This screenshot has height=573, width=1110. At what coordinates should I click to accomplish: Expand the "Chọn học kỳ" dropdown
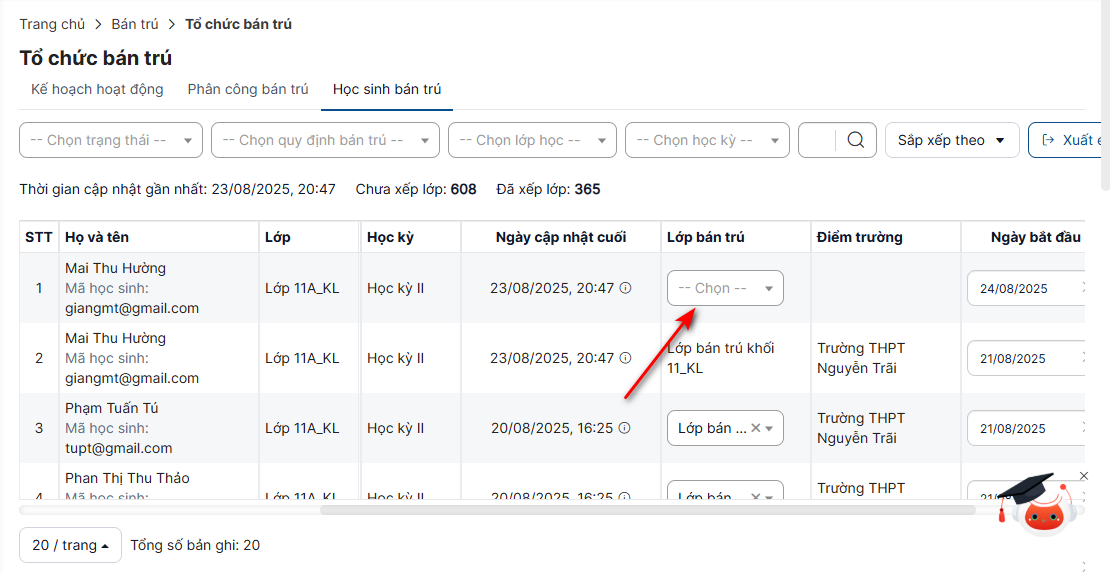click(707, 140)
